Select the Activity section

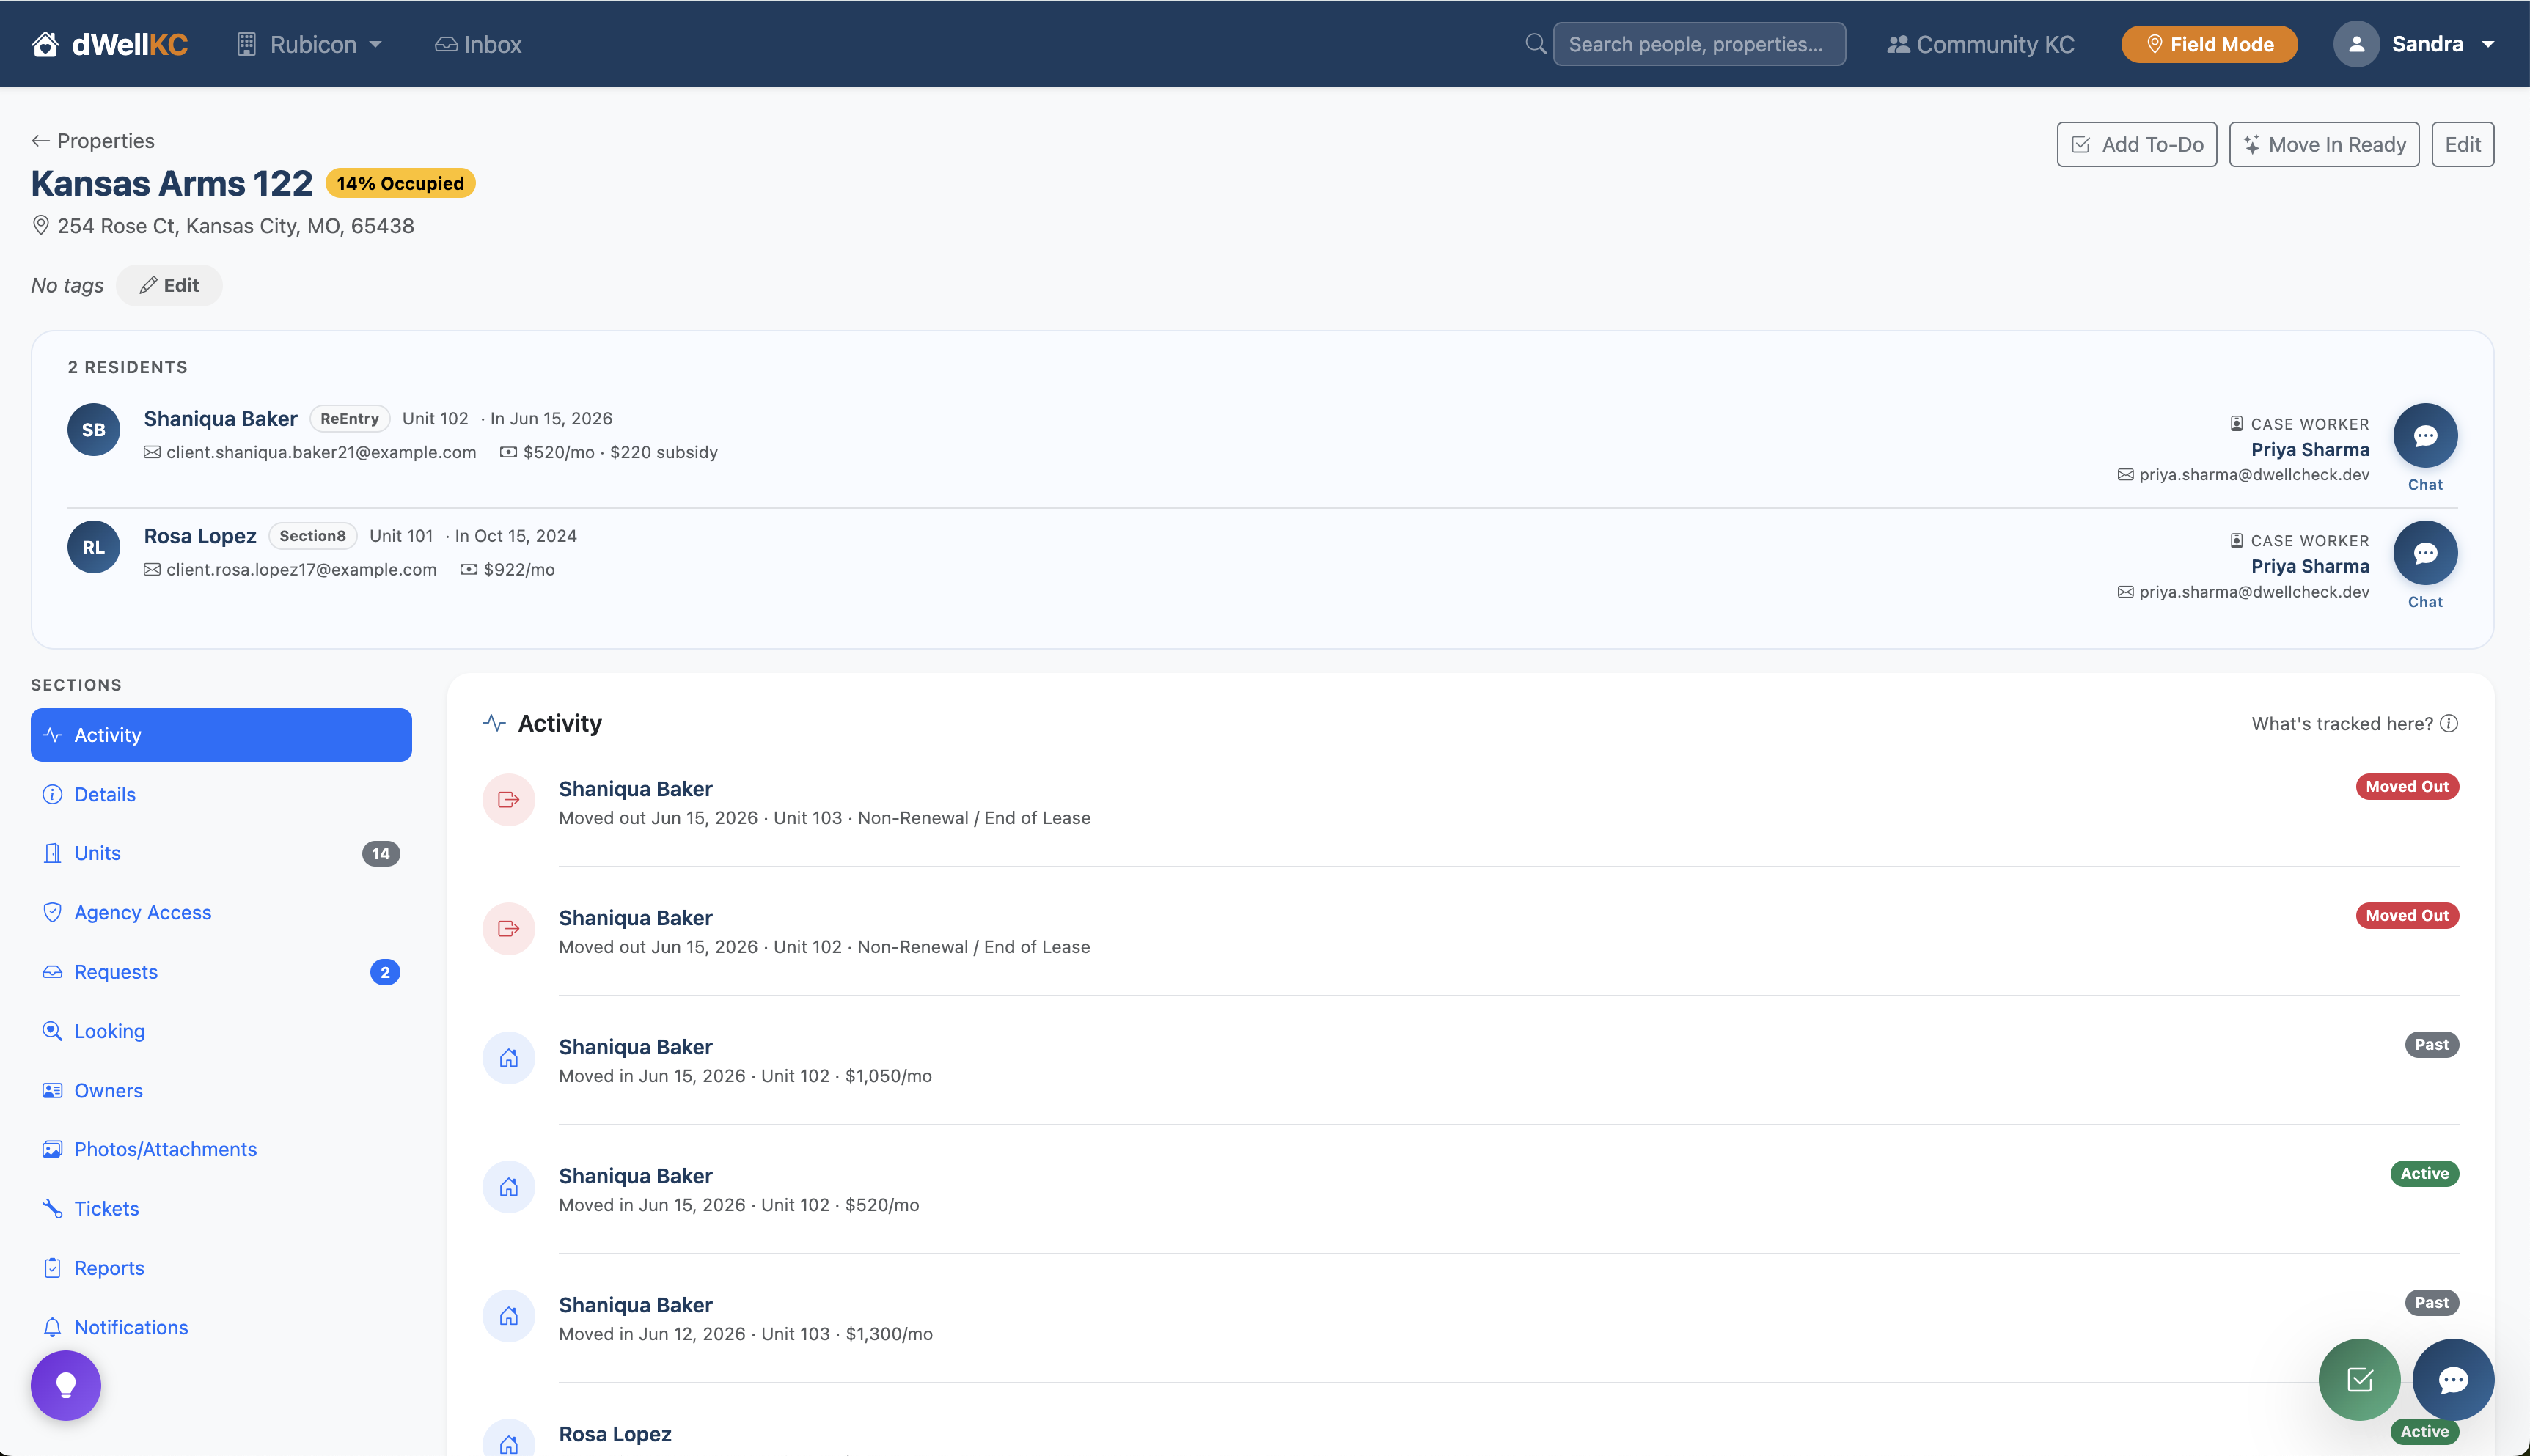(x=221, y=735)
